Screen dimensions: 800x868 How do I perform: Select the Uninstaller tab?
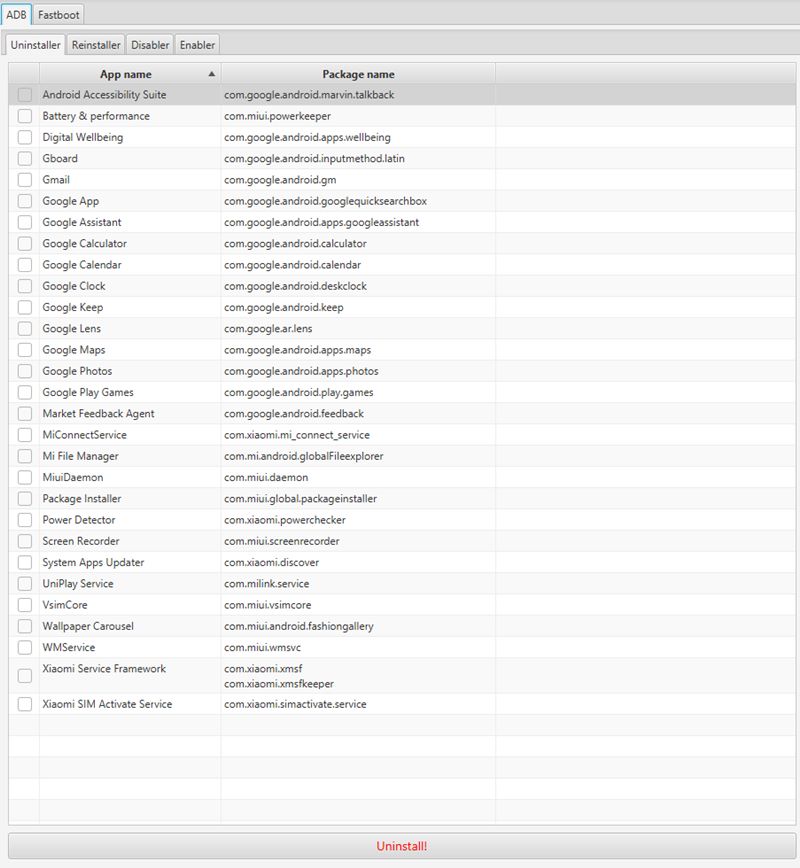[x=35, y=45]
